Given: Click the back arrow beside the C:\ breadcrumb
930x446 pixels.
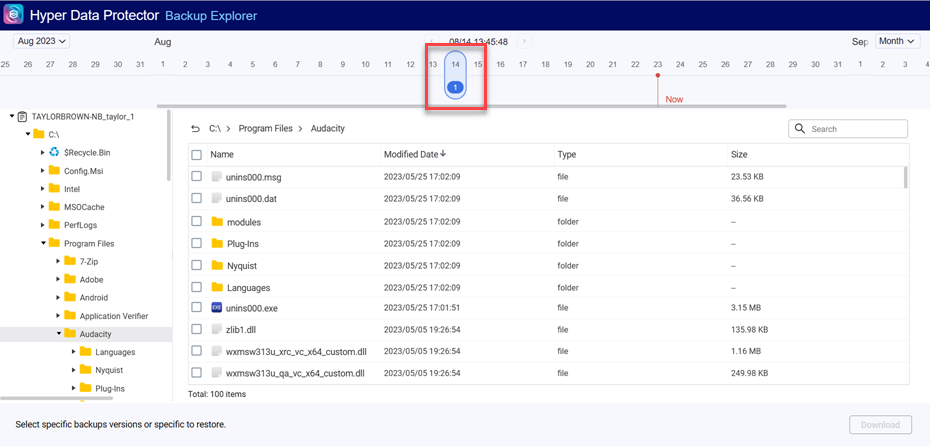Looking at the screenshot, I should (195, 129).
